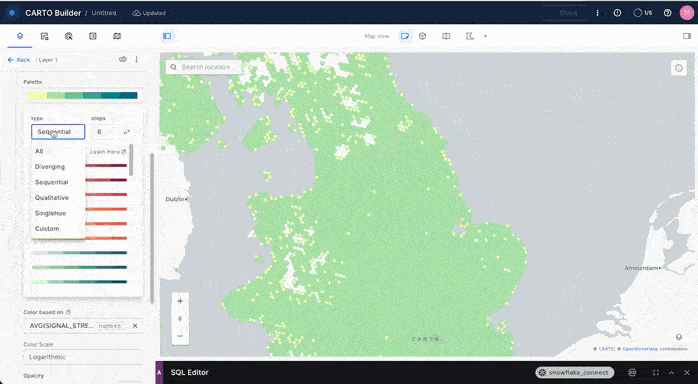
Task: Zoom in with the plus button
Action: tap(180, 301)
